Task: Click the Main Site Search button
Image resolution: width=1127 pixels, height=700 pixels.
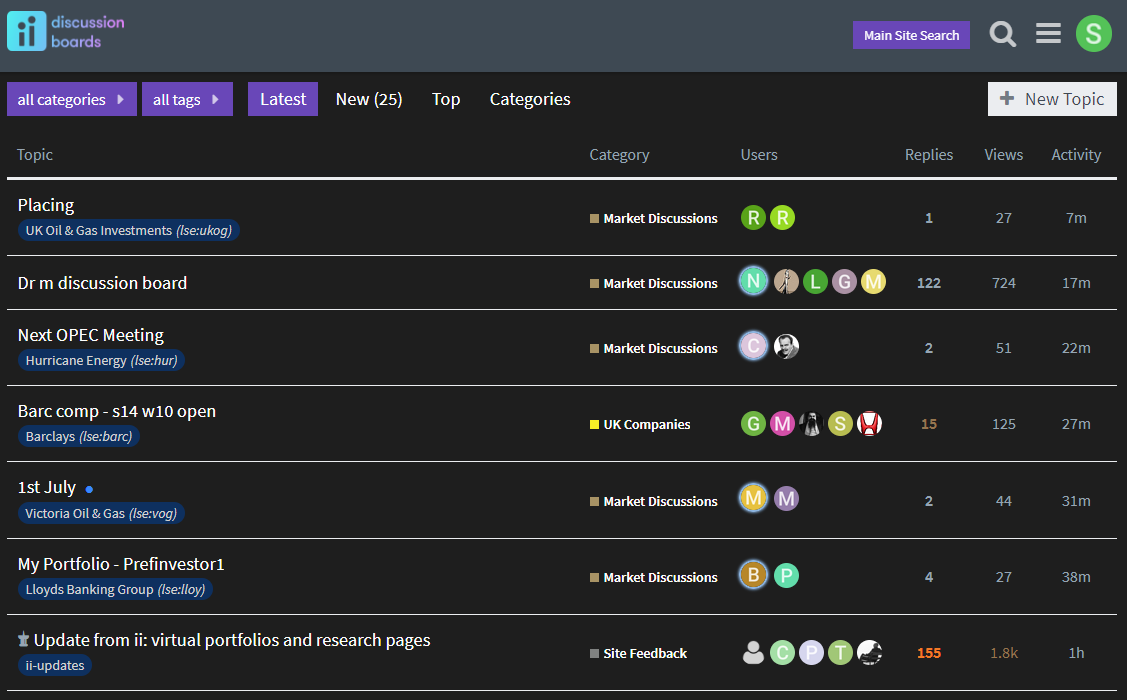Action: (911, 35)
